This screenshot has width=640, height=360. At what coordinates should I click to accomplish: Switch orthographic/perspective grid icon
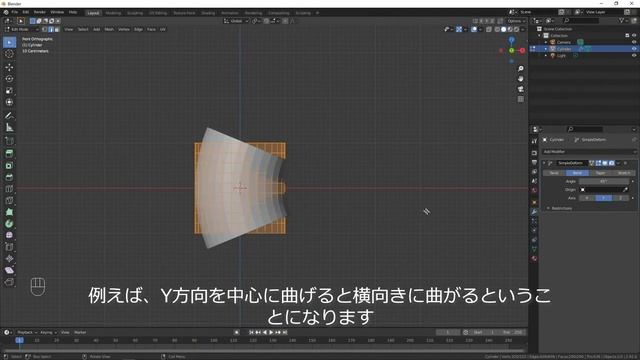[520, 99]
